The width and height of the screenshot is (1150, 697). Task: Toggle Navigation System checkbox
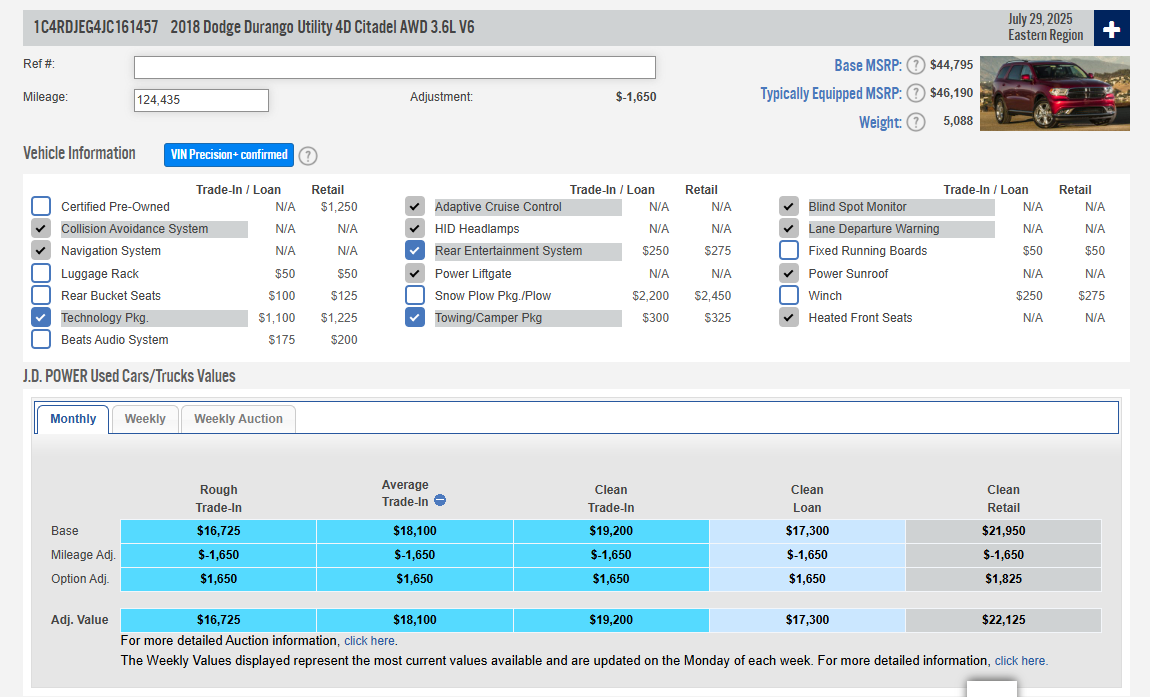tap(41, 250)
